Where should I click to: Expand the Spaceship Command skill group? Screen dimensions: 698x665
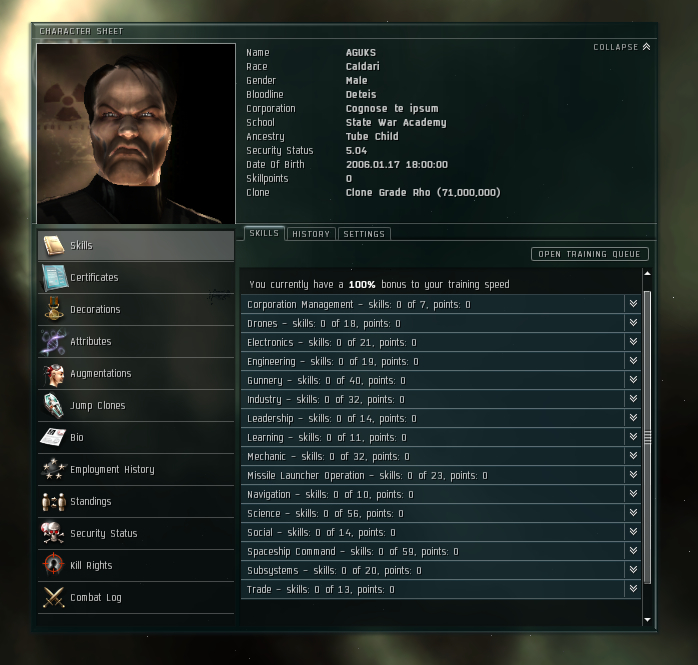tap(633, 551)
